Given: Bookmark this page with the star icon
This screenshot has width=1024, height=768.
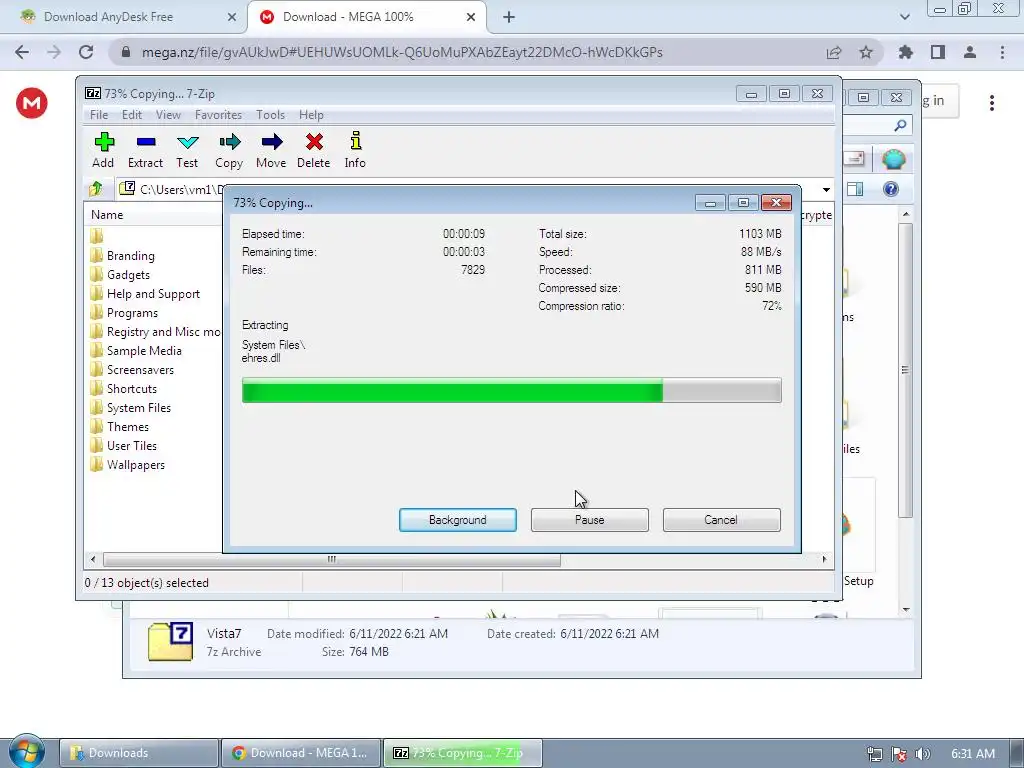Looking at the screenshot, I should tap(866, 52).
